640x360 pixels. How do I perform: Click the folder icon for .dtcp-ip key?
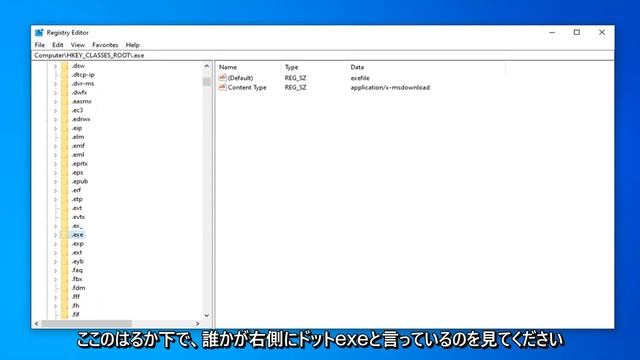pyautogui.click(x=64, y=75)
